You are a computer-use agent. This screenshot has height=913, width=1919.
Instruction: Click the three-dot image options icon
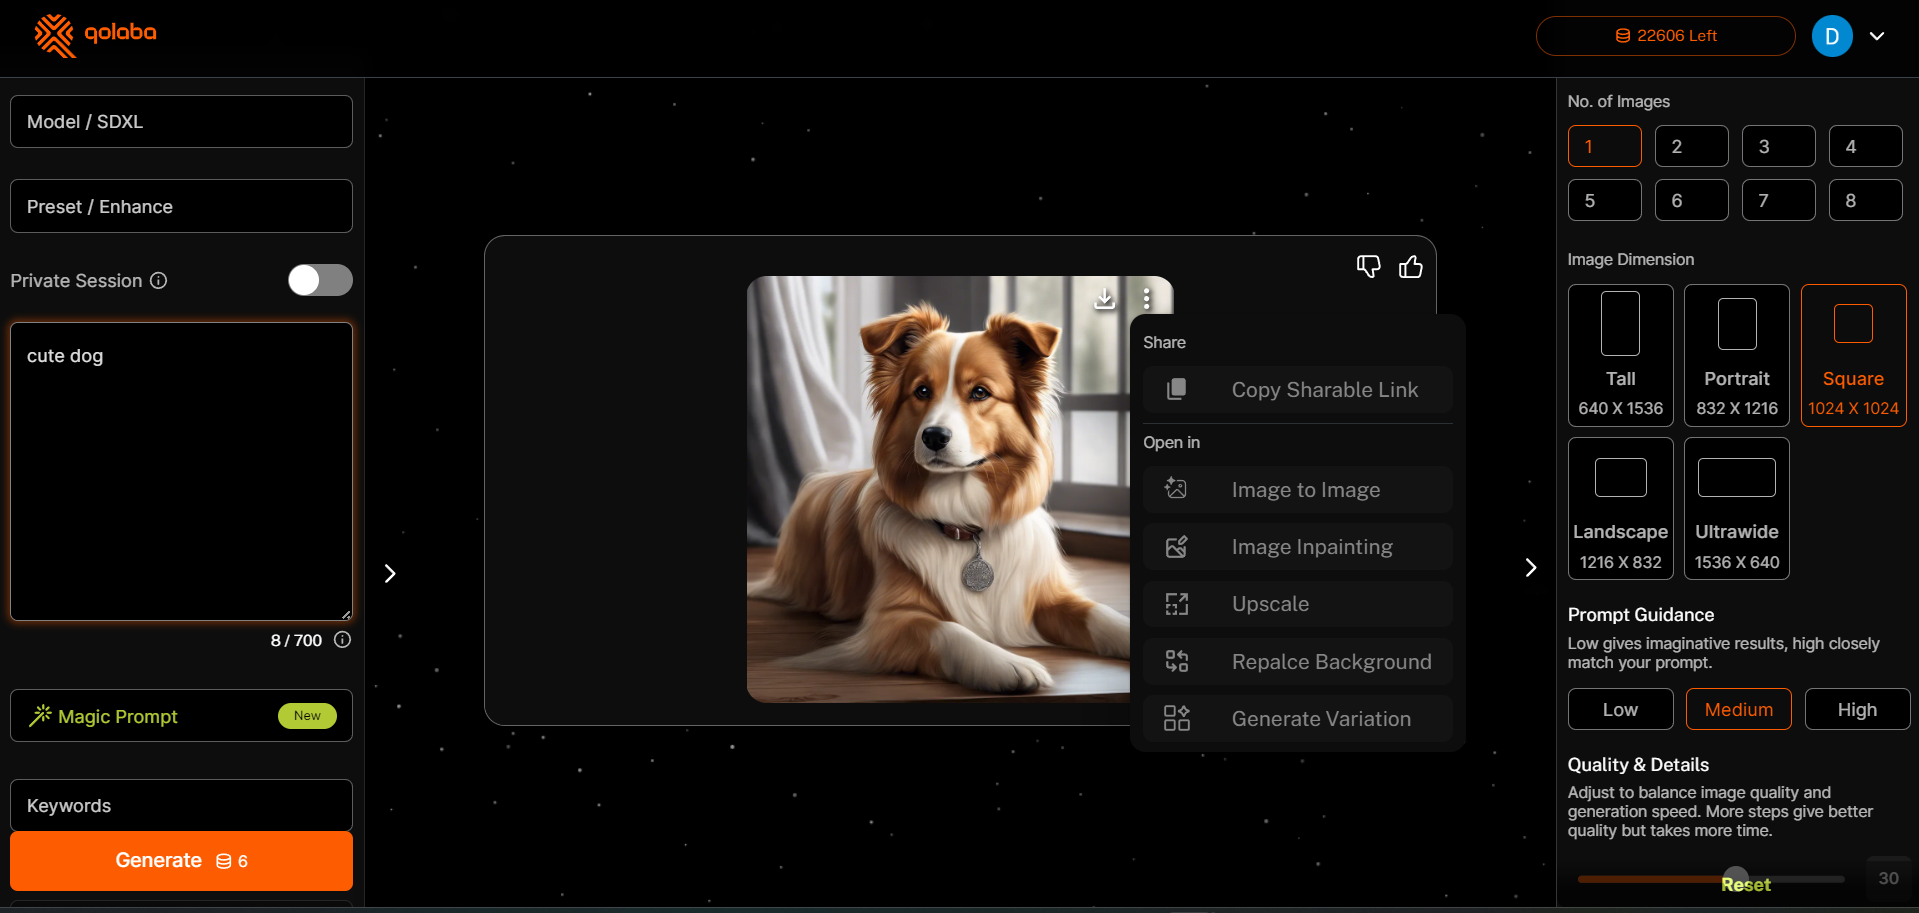click(x=1146, y=298)
